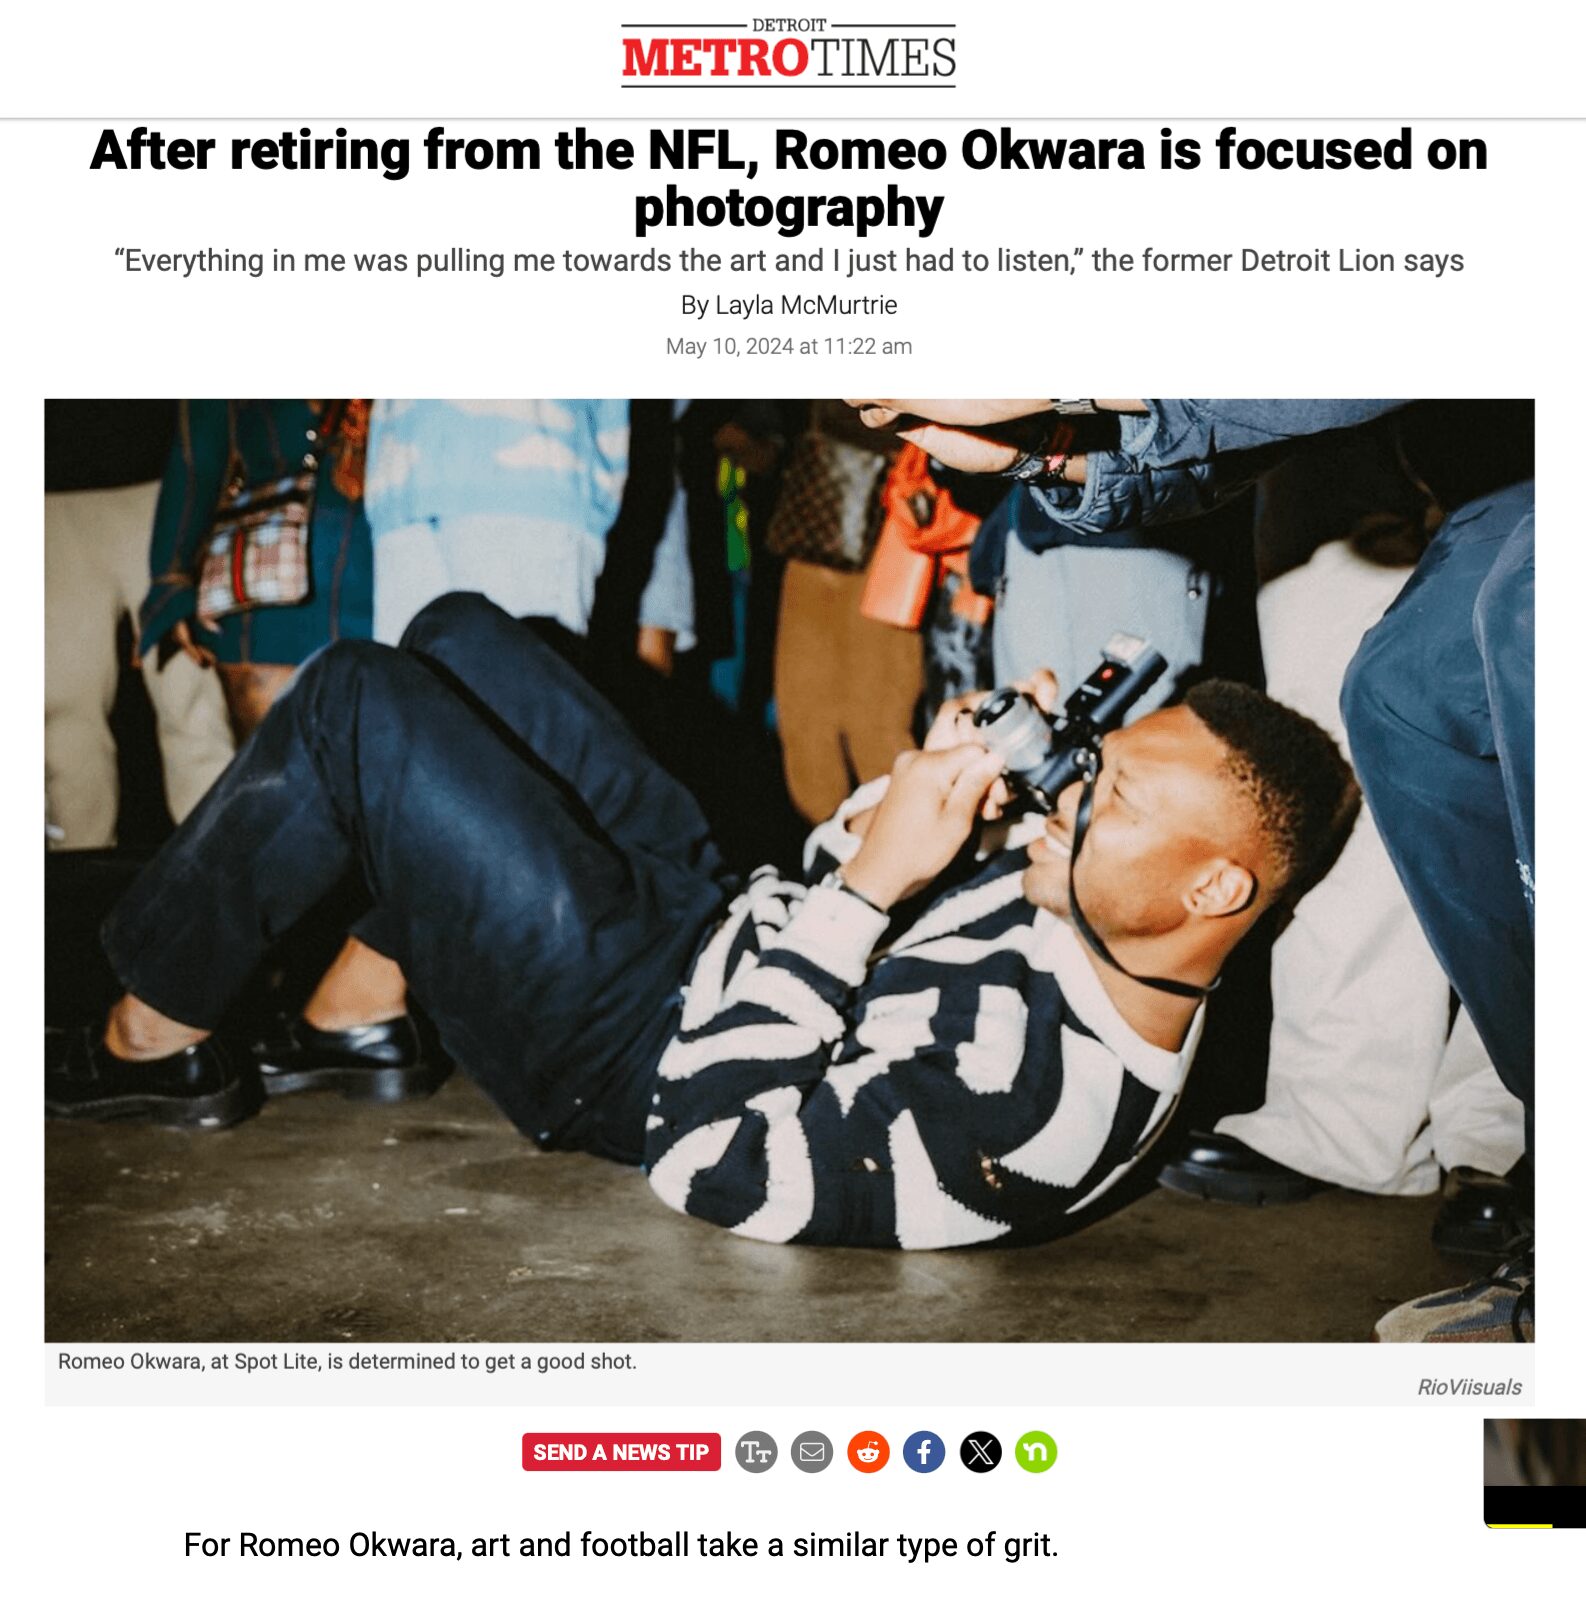The width and height of the screenshot is (1586, 1602).
Task: Select the quoted subheadline about art
Action: click(x=789, y=261)
